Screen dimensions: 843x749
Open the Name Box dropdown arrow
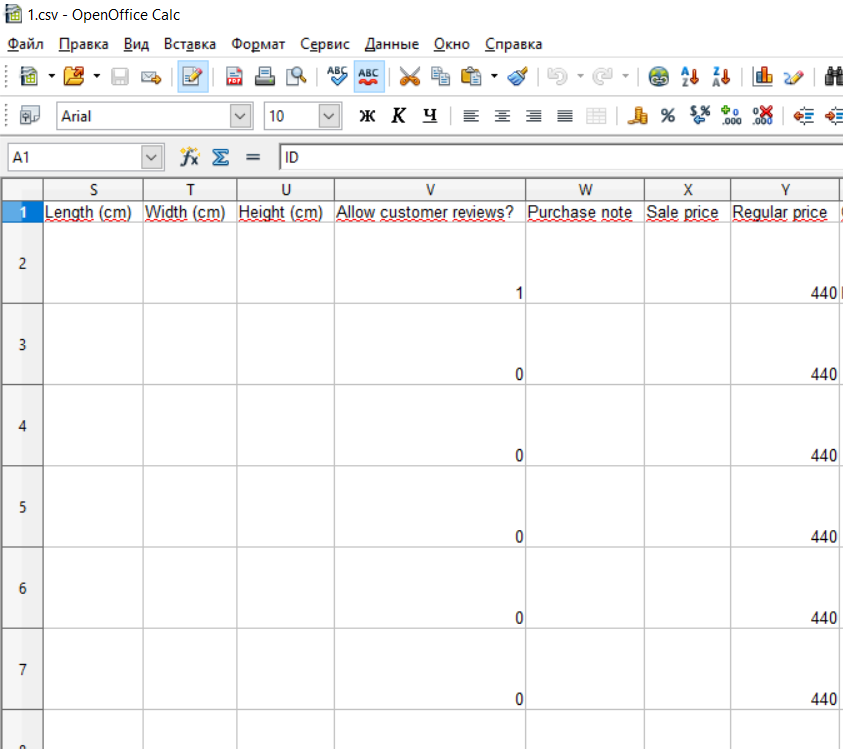152,158
